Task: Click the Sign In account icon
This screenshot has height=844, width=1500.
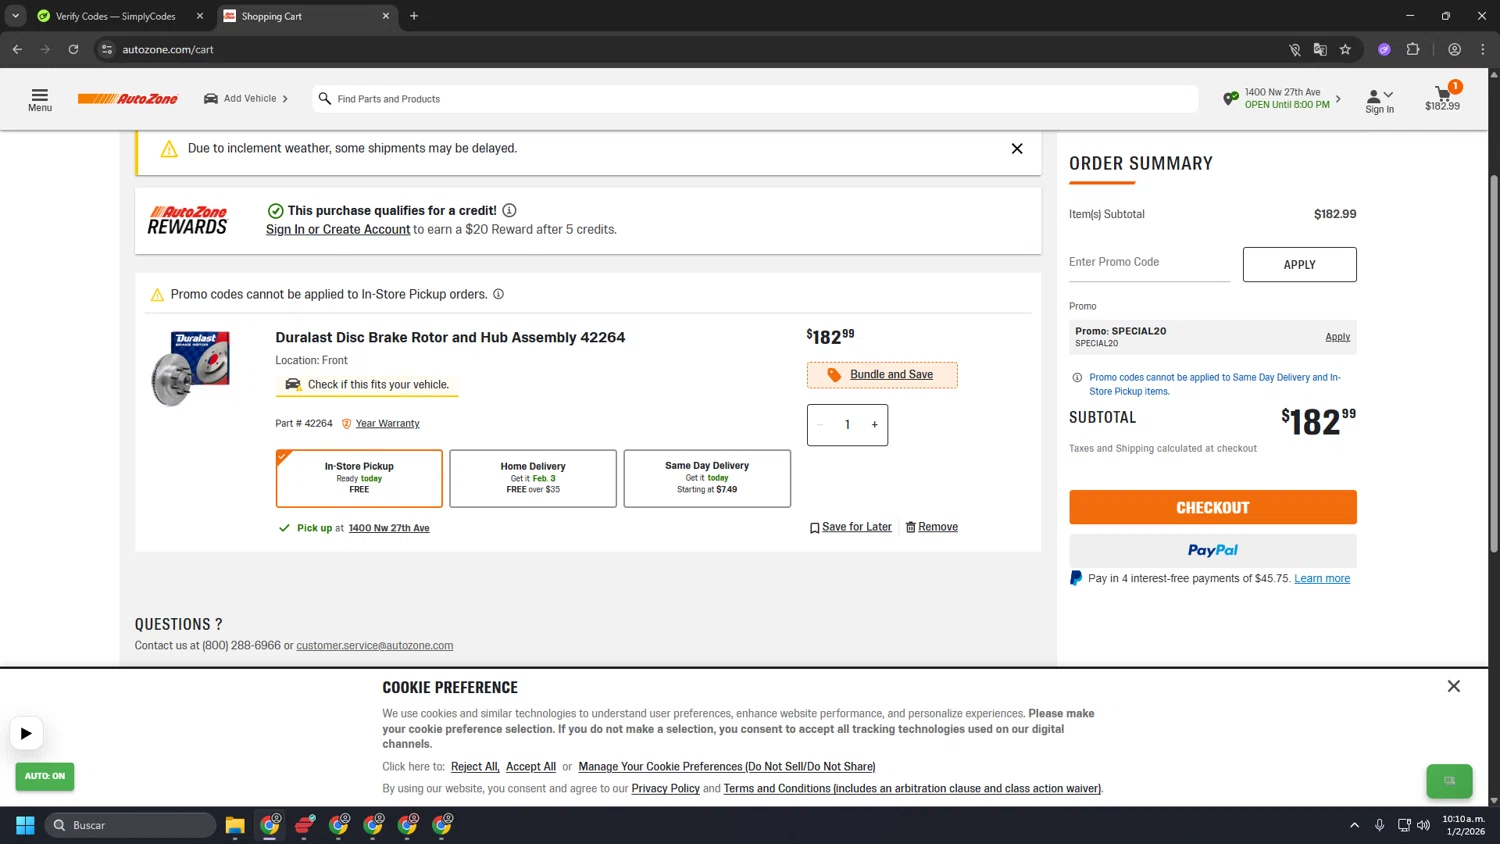Action: pos(1379,100)
